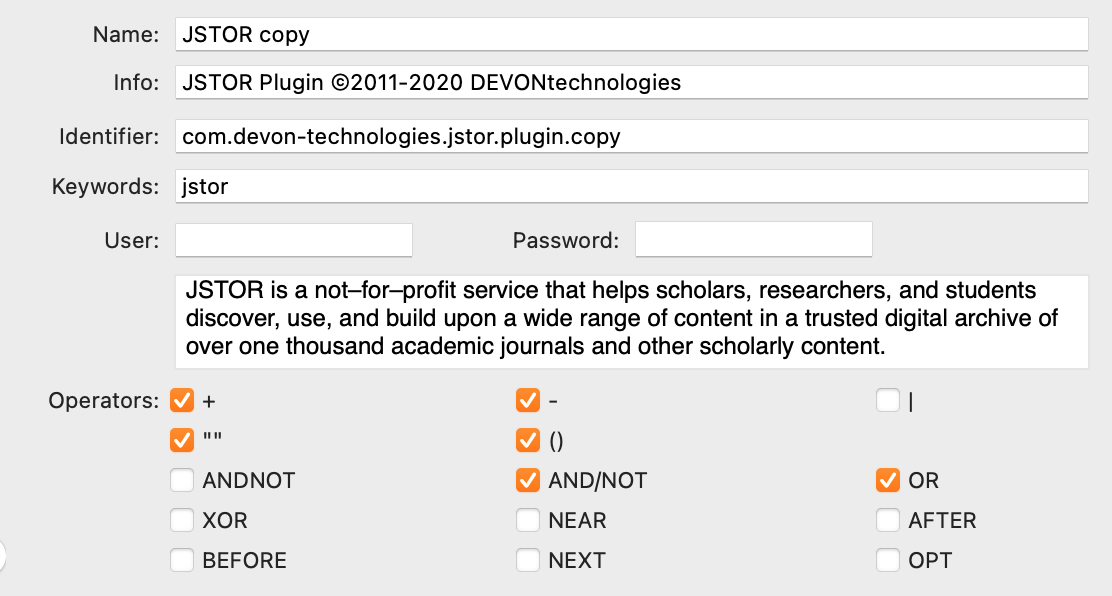Tick the OPT operator checkbox
1112x596 pixels.
[888, 560]
